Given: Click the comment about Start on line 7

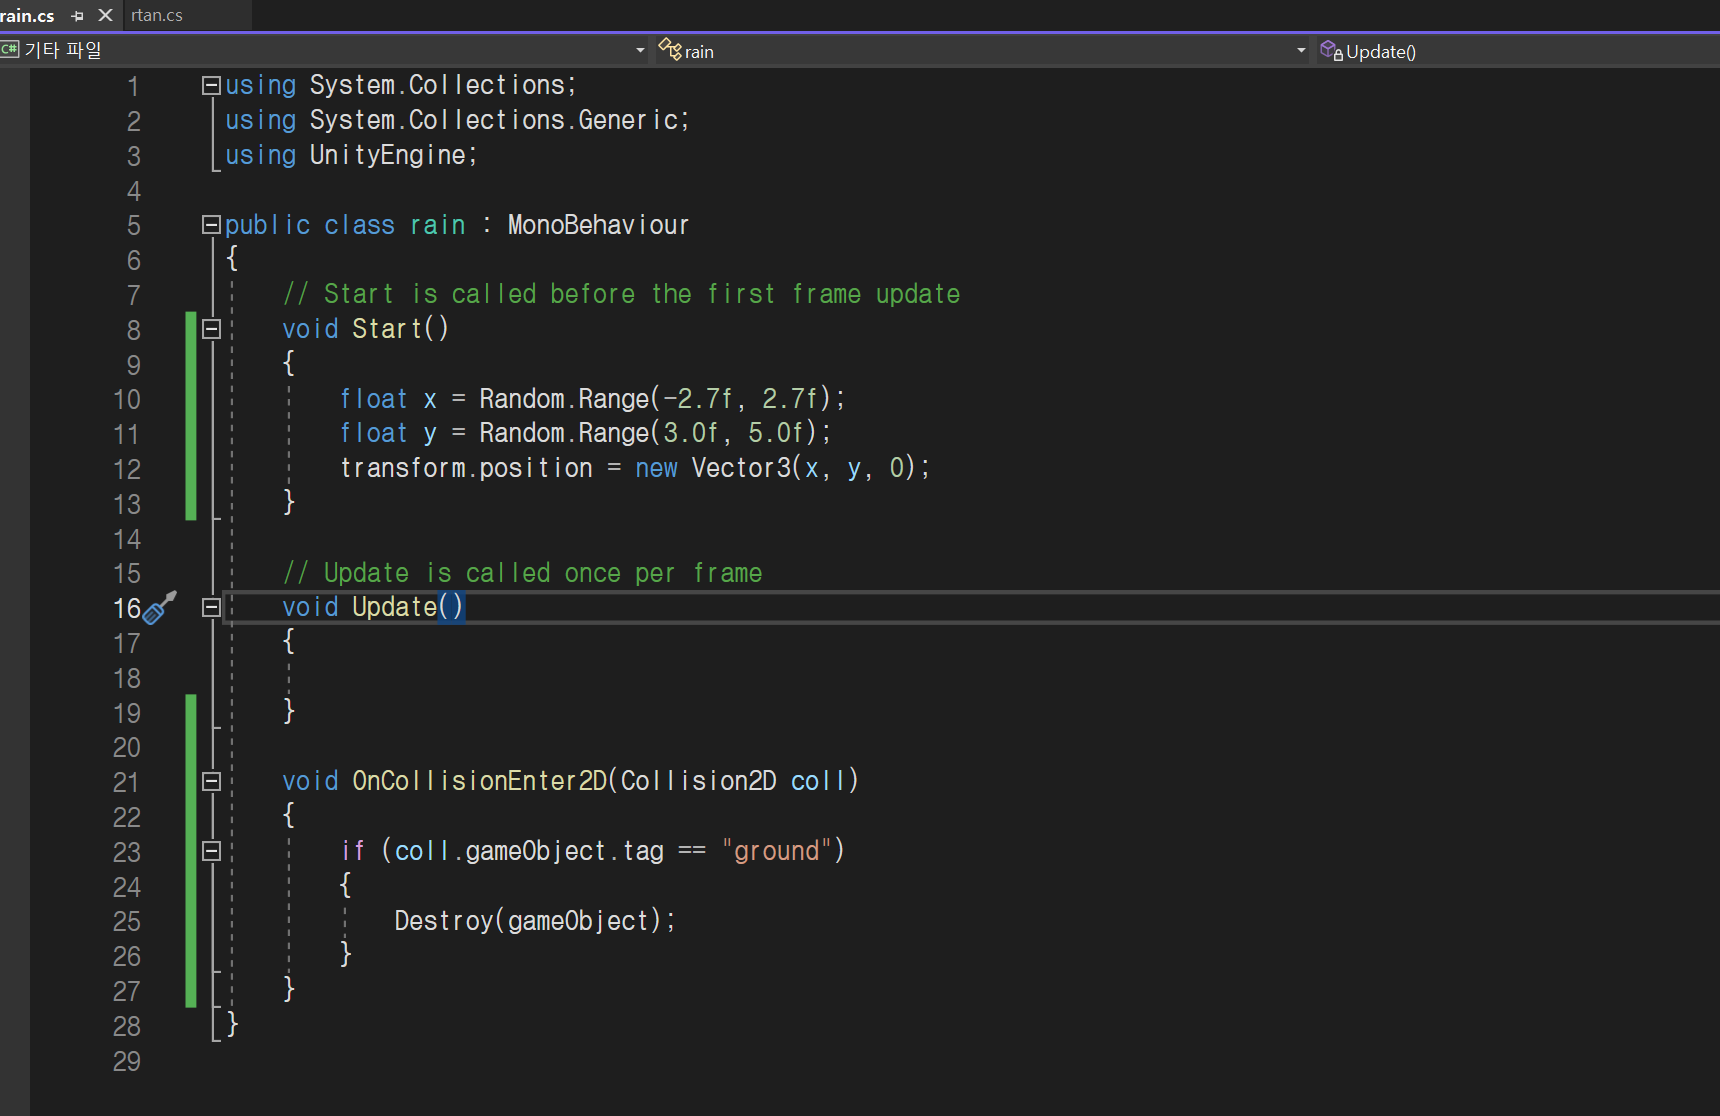Looking at the screenshot, I should (x=621, y=294).
